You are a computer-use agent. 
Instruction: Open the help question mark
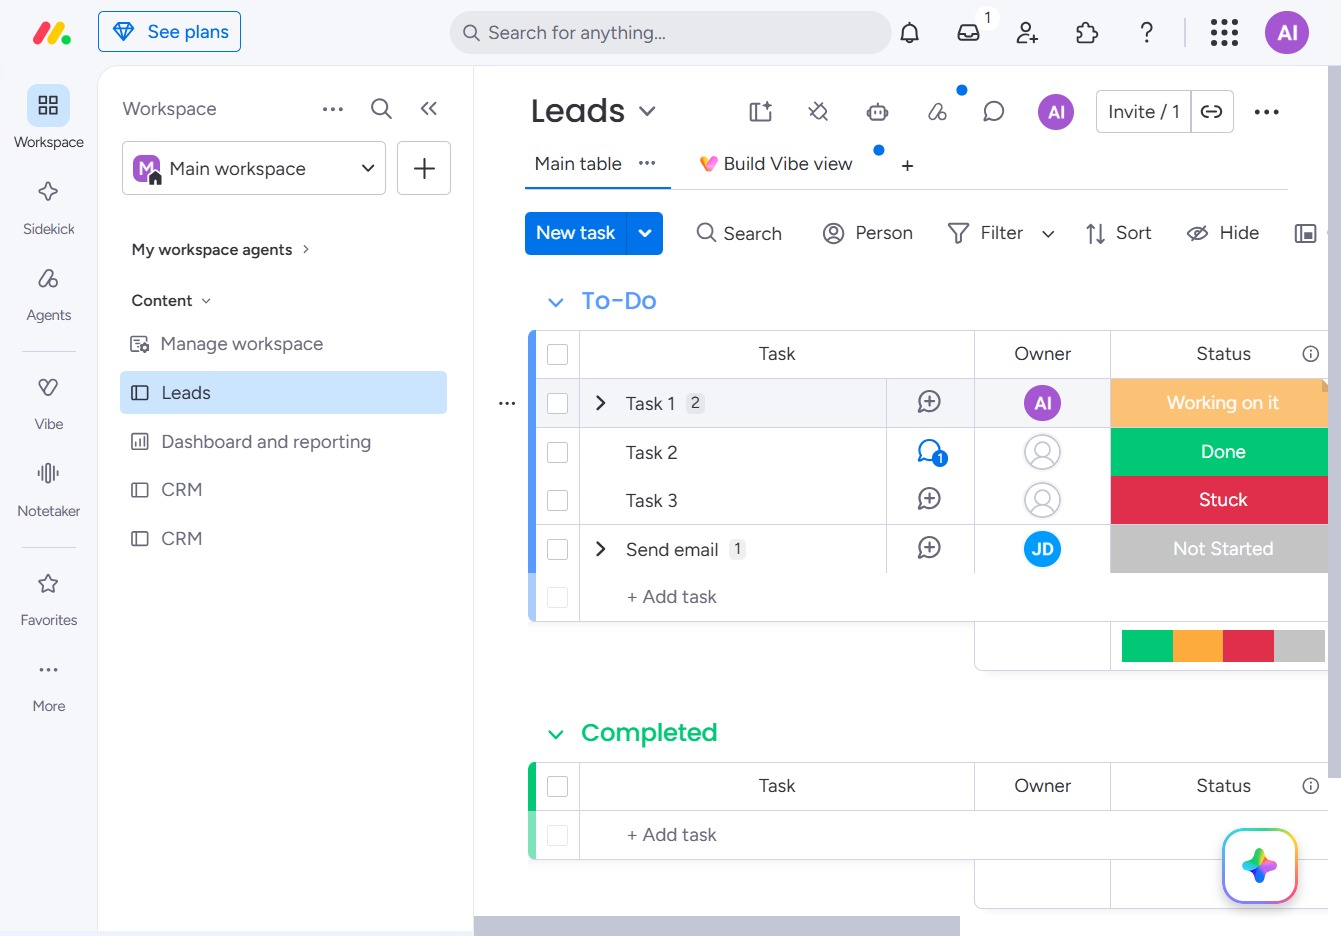tap(1147, 33)
